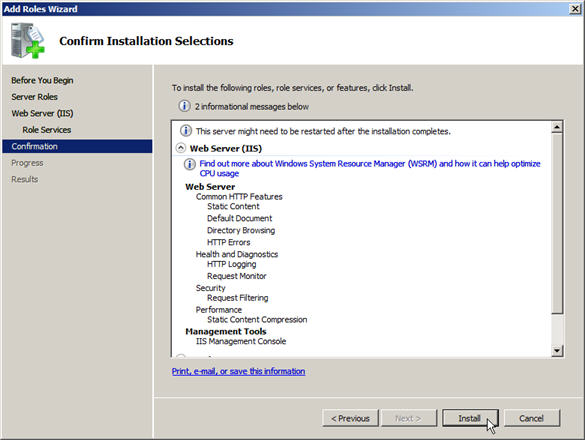The image size is (585, 440).
Task: Close the Add Roles Wizard window
Action: (575, 9)
